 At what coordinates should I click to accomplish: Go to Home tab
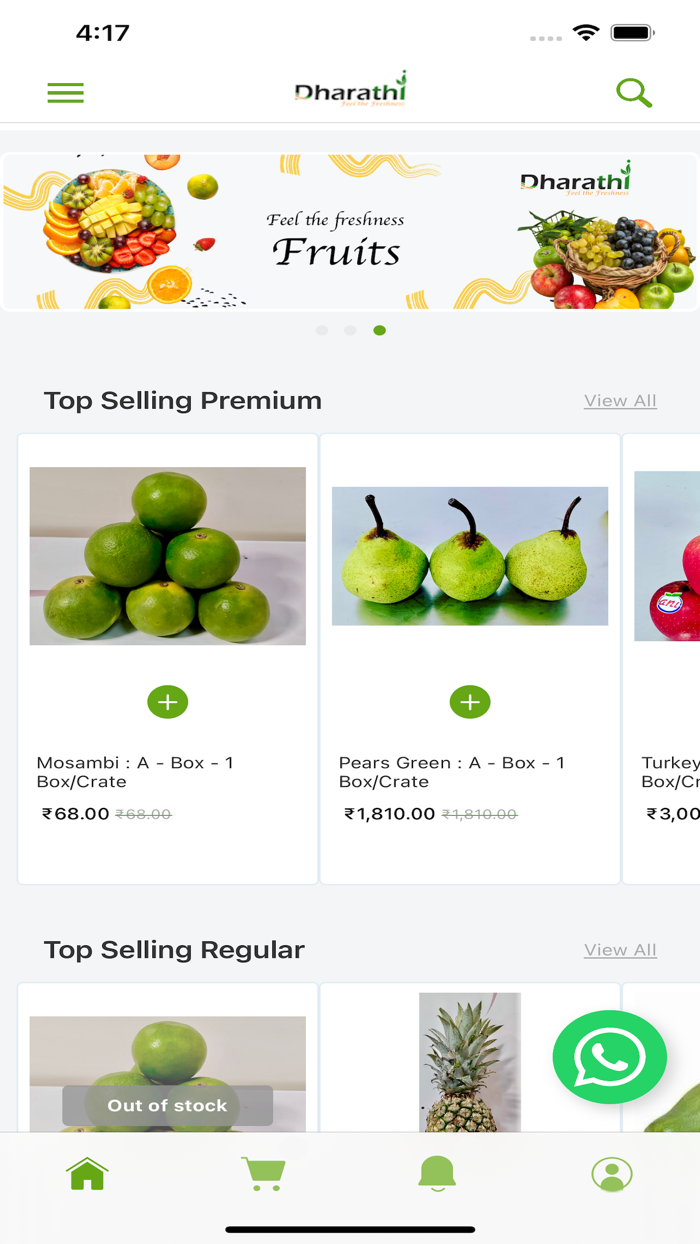tap(88, 1173)
